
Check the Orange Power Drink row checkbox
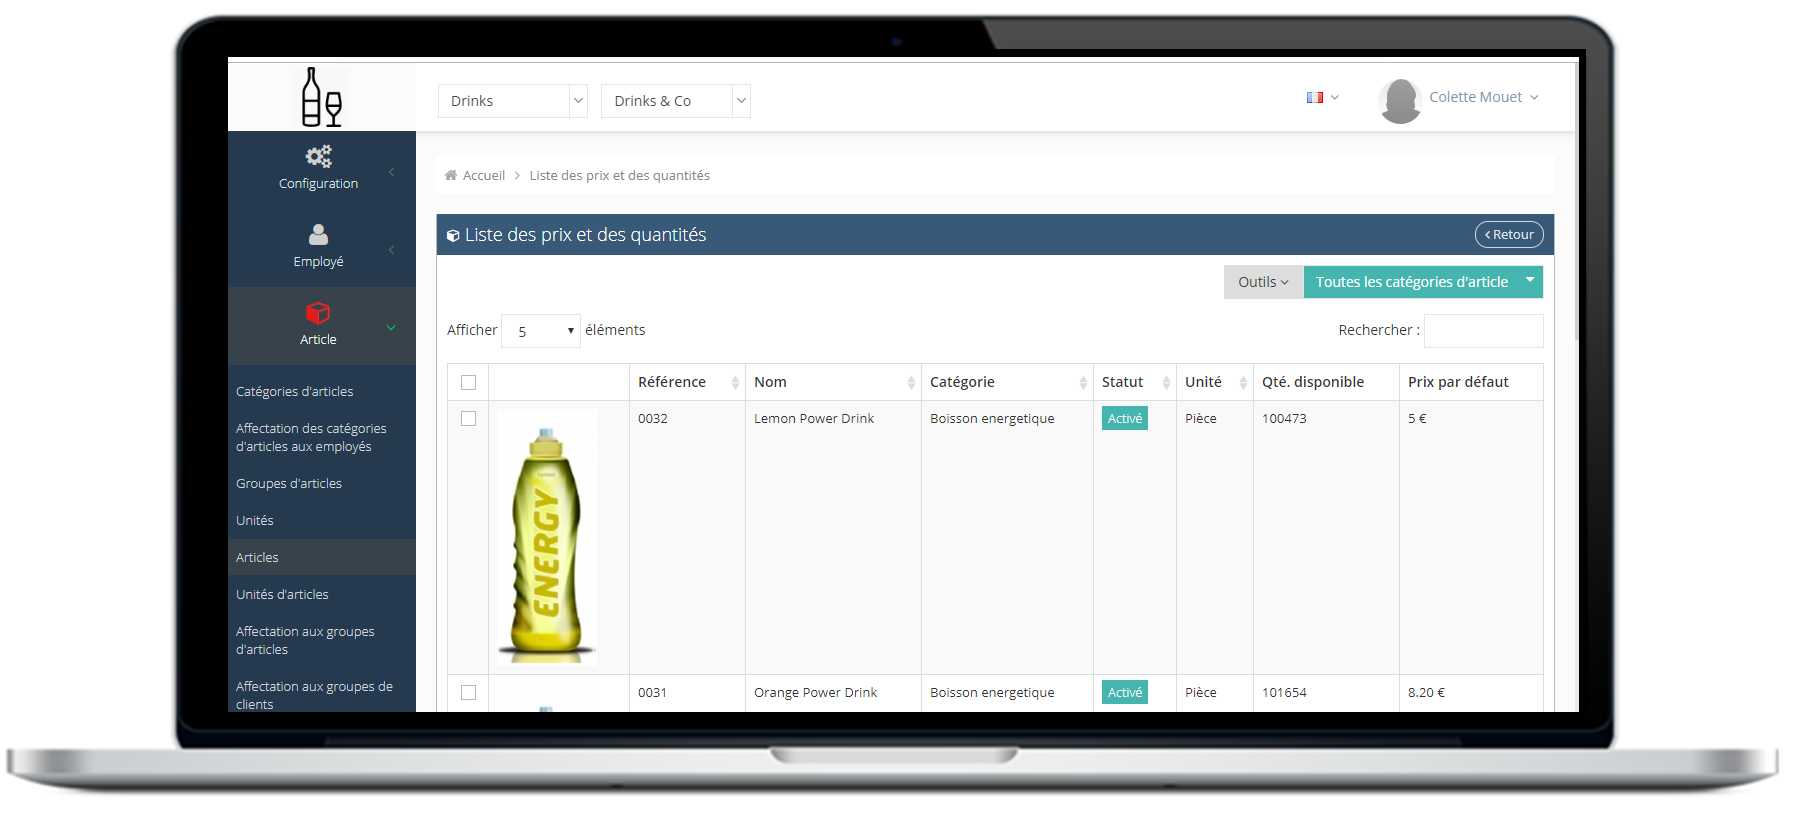click(468, 692)
